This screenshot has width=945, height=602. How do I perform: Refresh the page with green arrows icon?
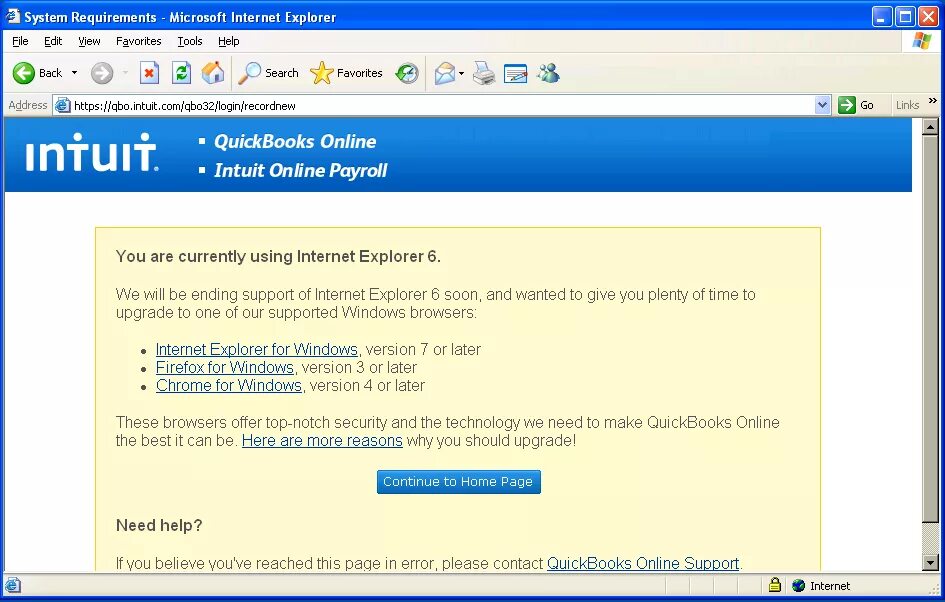tap(181, 73)
